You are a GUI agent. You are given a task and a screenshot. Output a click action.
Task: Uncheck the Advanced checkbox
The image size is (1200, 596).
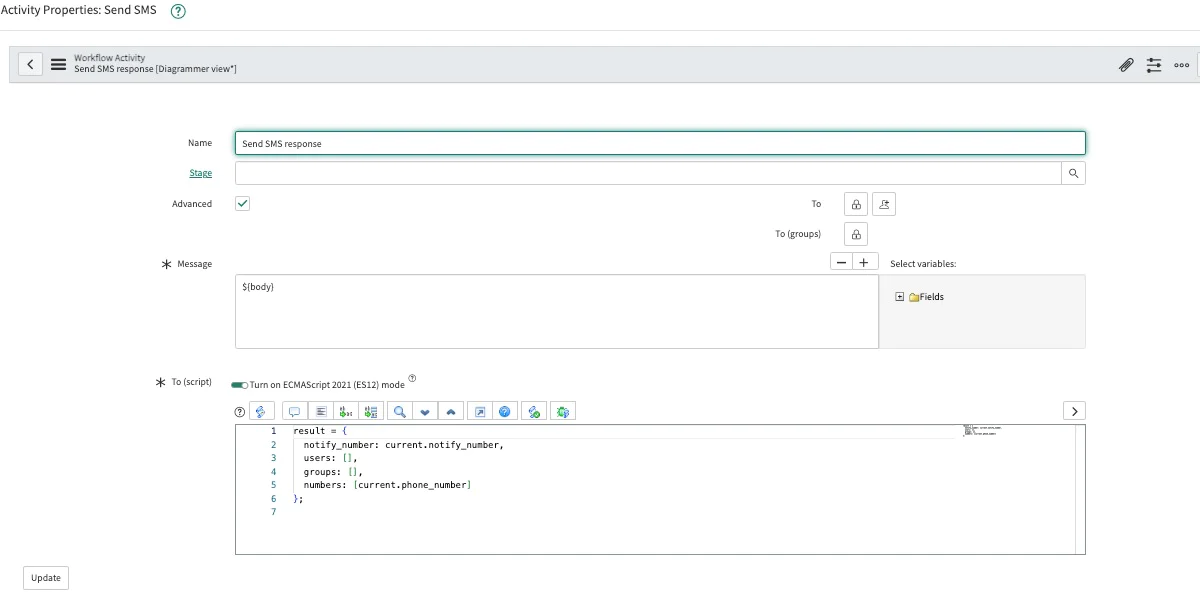243,203
